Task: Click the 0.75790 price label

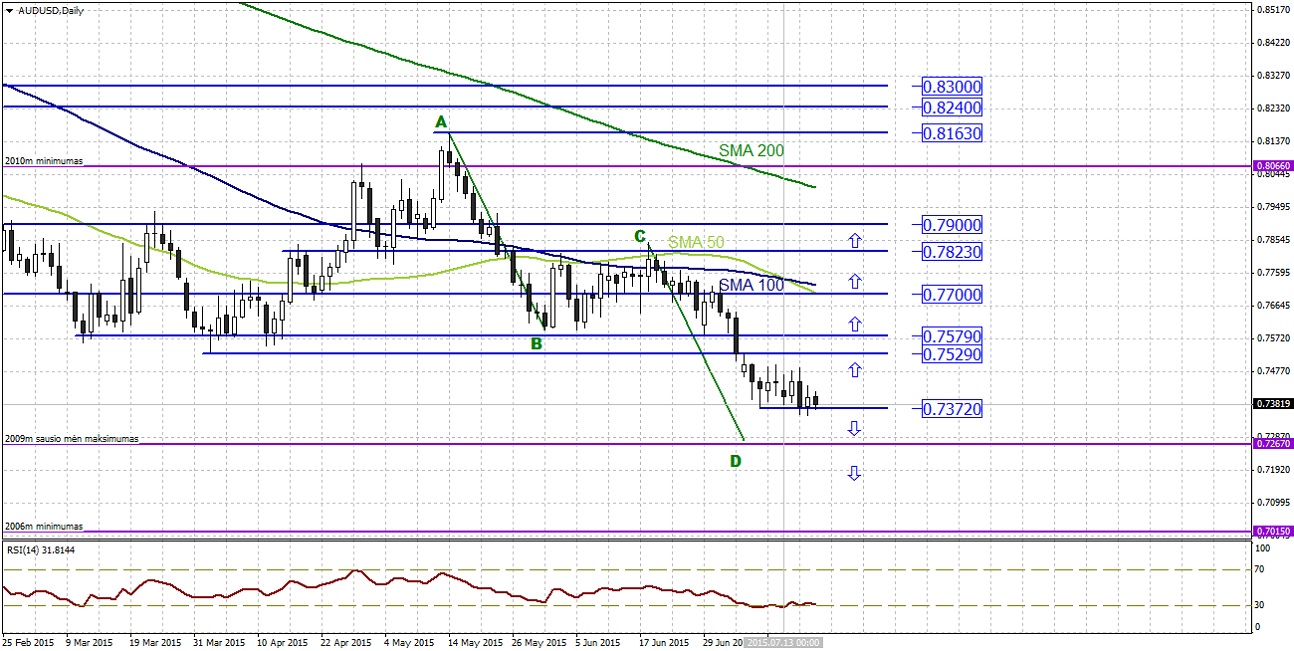Action: click(951, 337)
